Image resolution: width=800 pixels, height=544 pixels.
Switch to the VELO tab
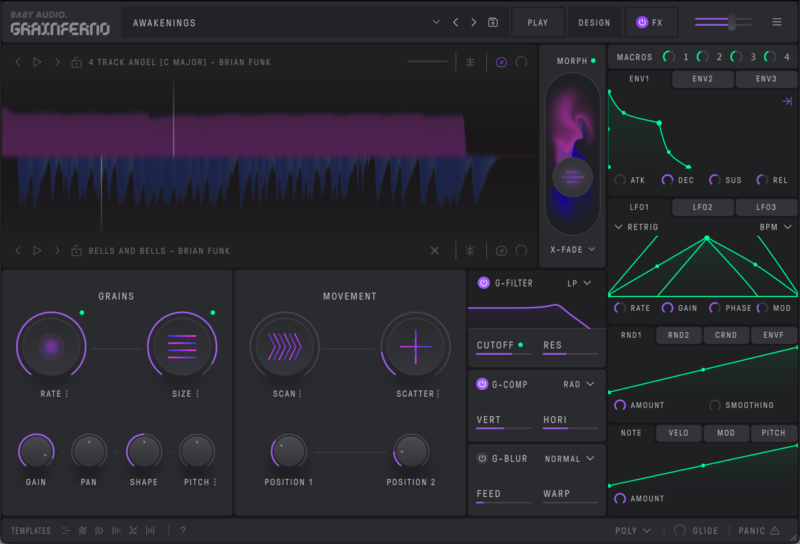[x=679, y=433]
